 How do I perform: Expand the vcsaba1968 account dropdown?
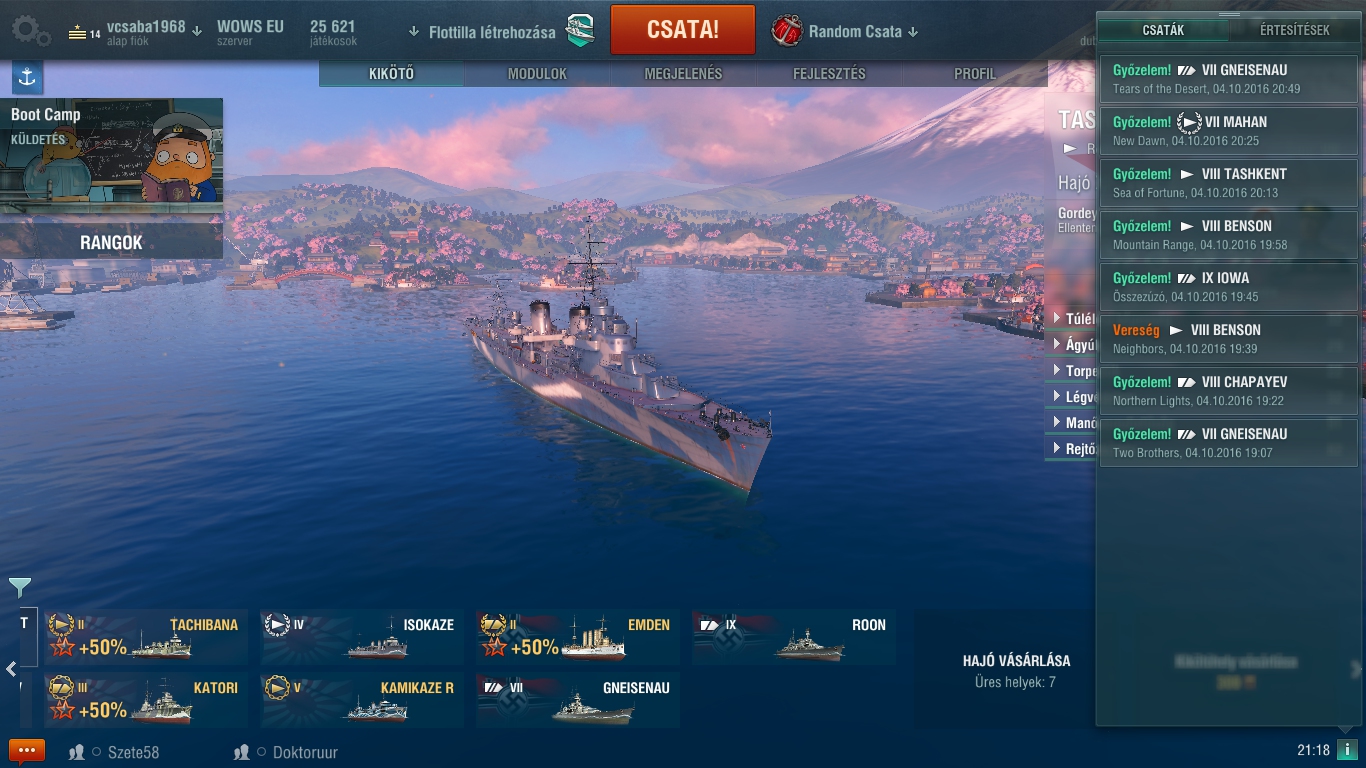click(x=197, y=31)
